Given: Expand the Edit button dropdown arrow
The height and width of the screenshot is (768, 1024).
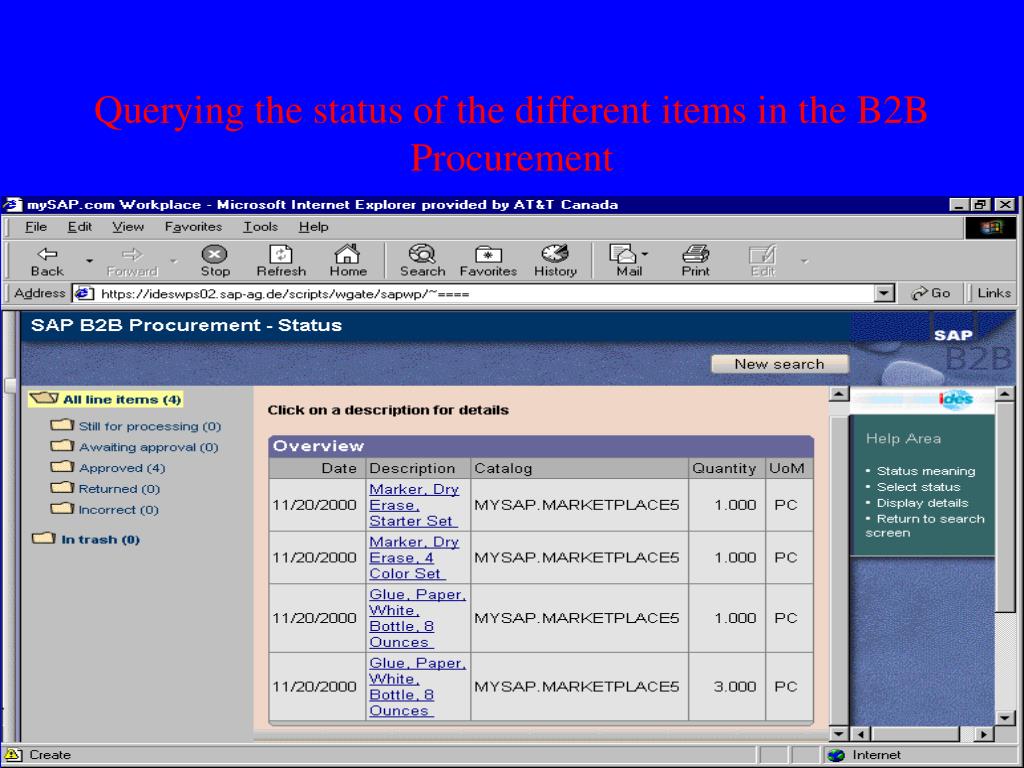Looking at the screenshot, I should (805, 261).
